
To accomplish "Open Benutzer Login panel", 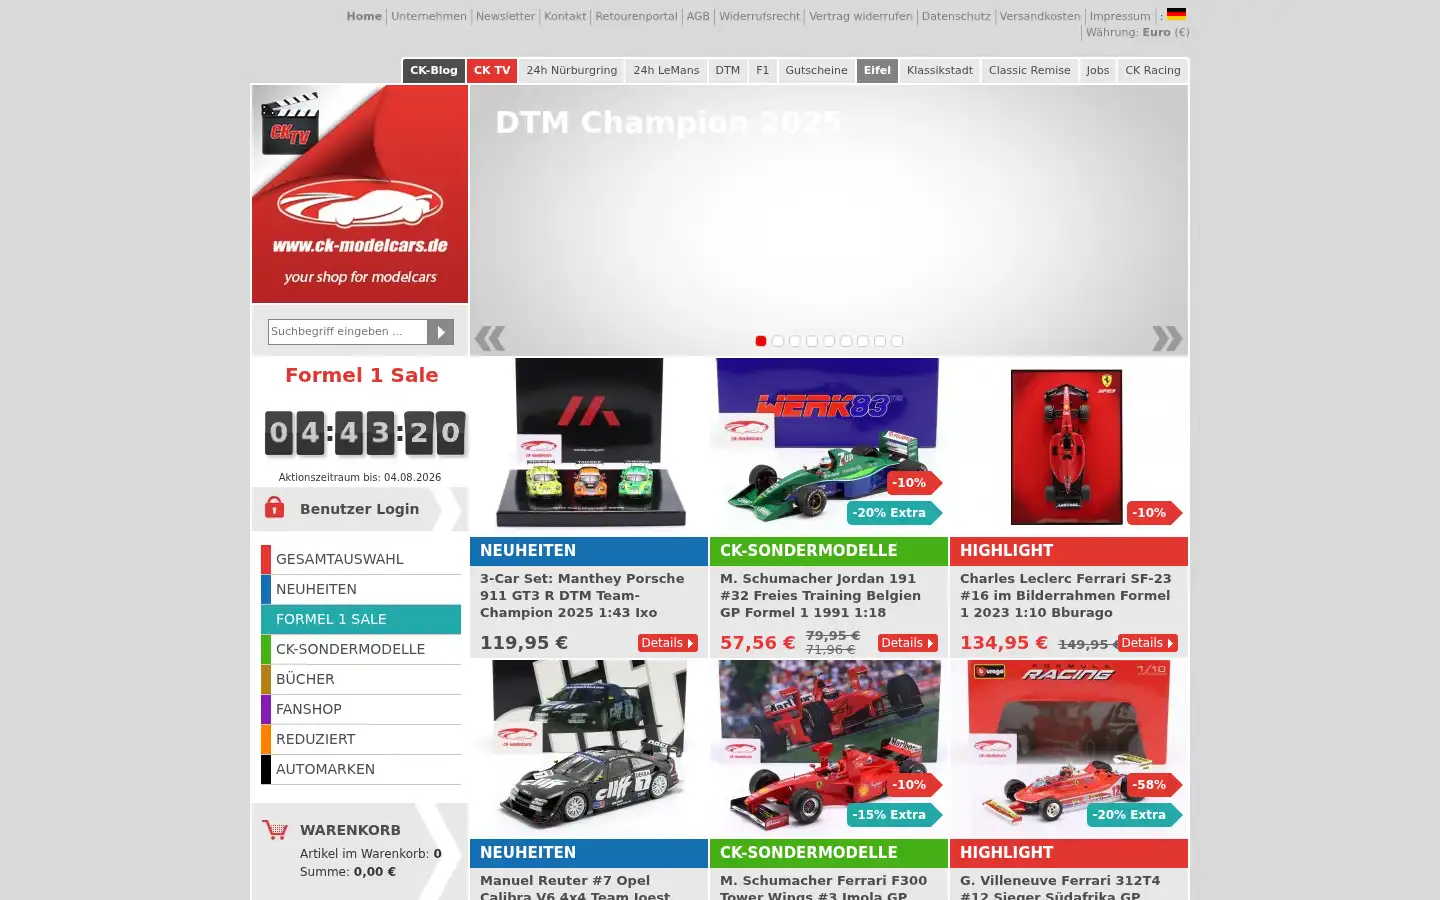I will tap(359, 509).
